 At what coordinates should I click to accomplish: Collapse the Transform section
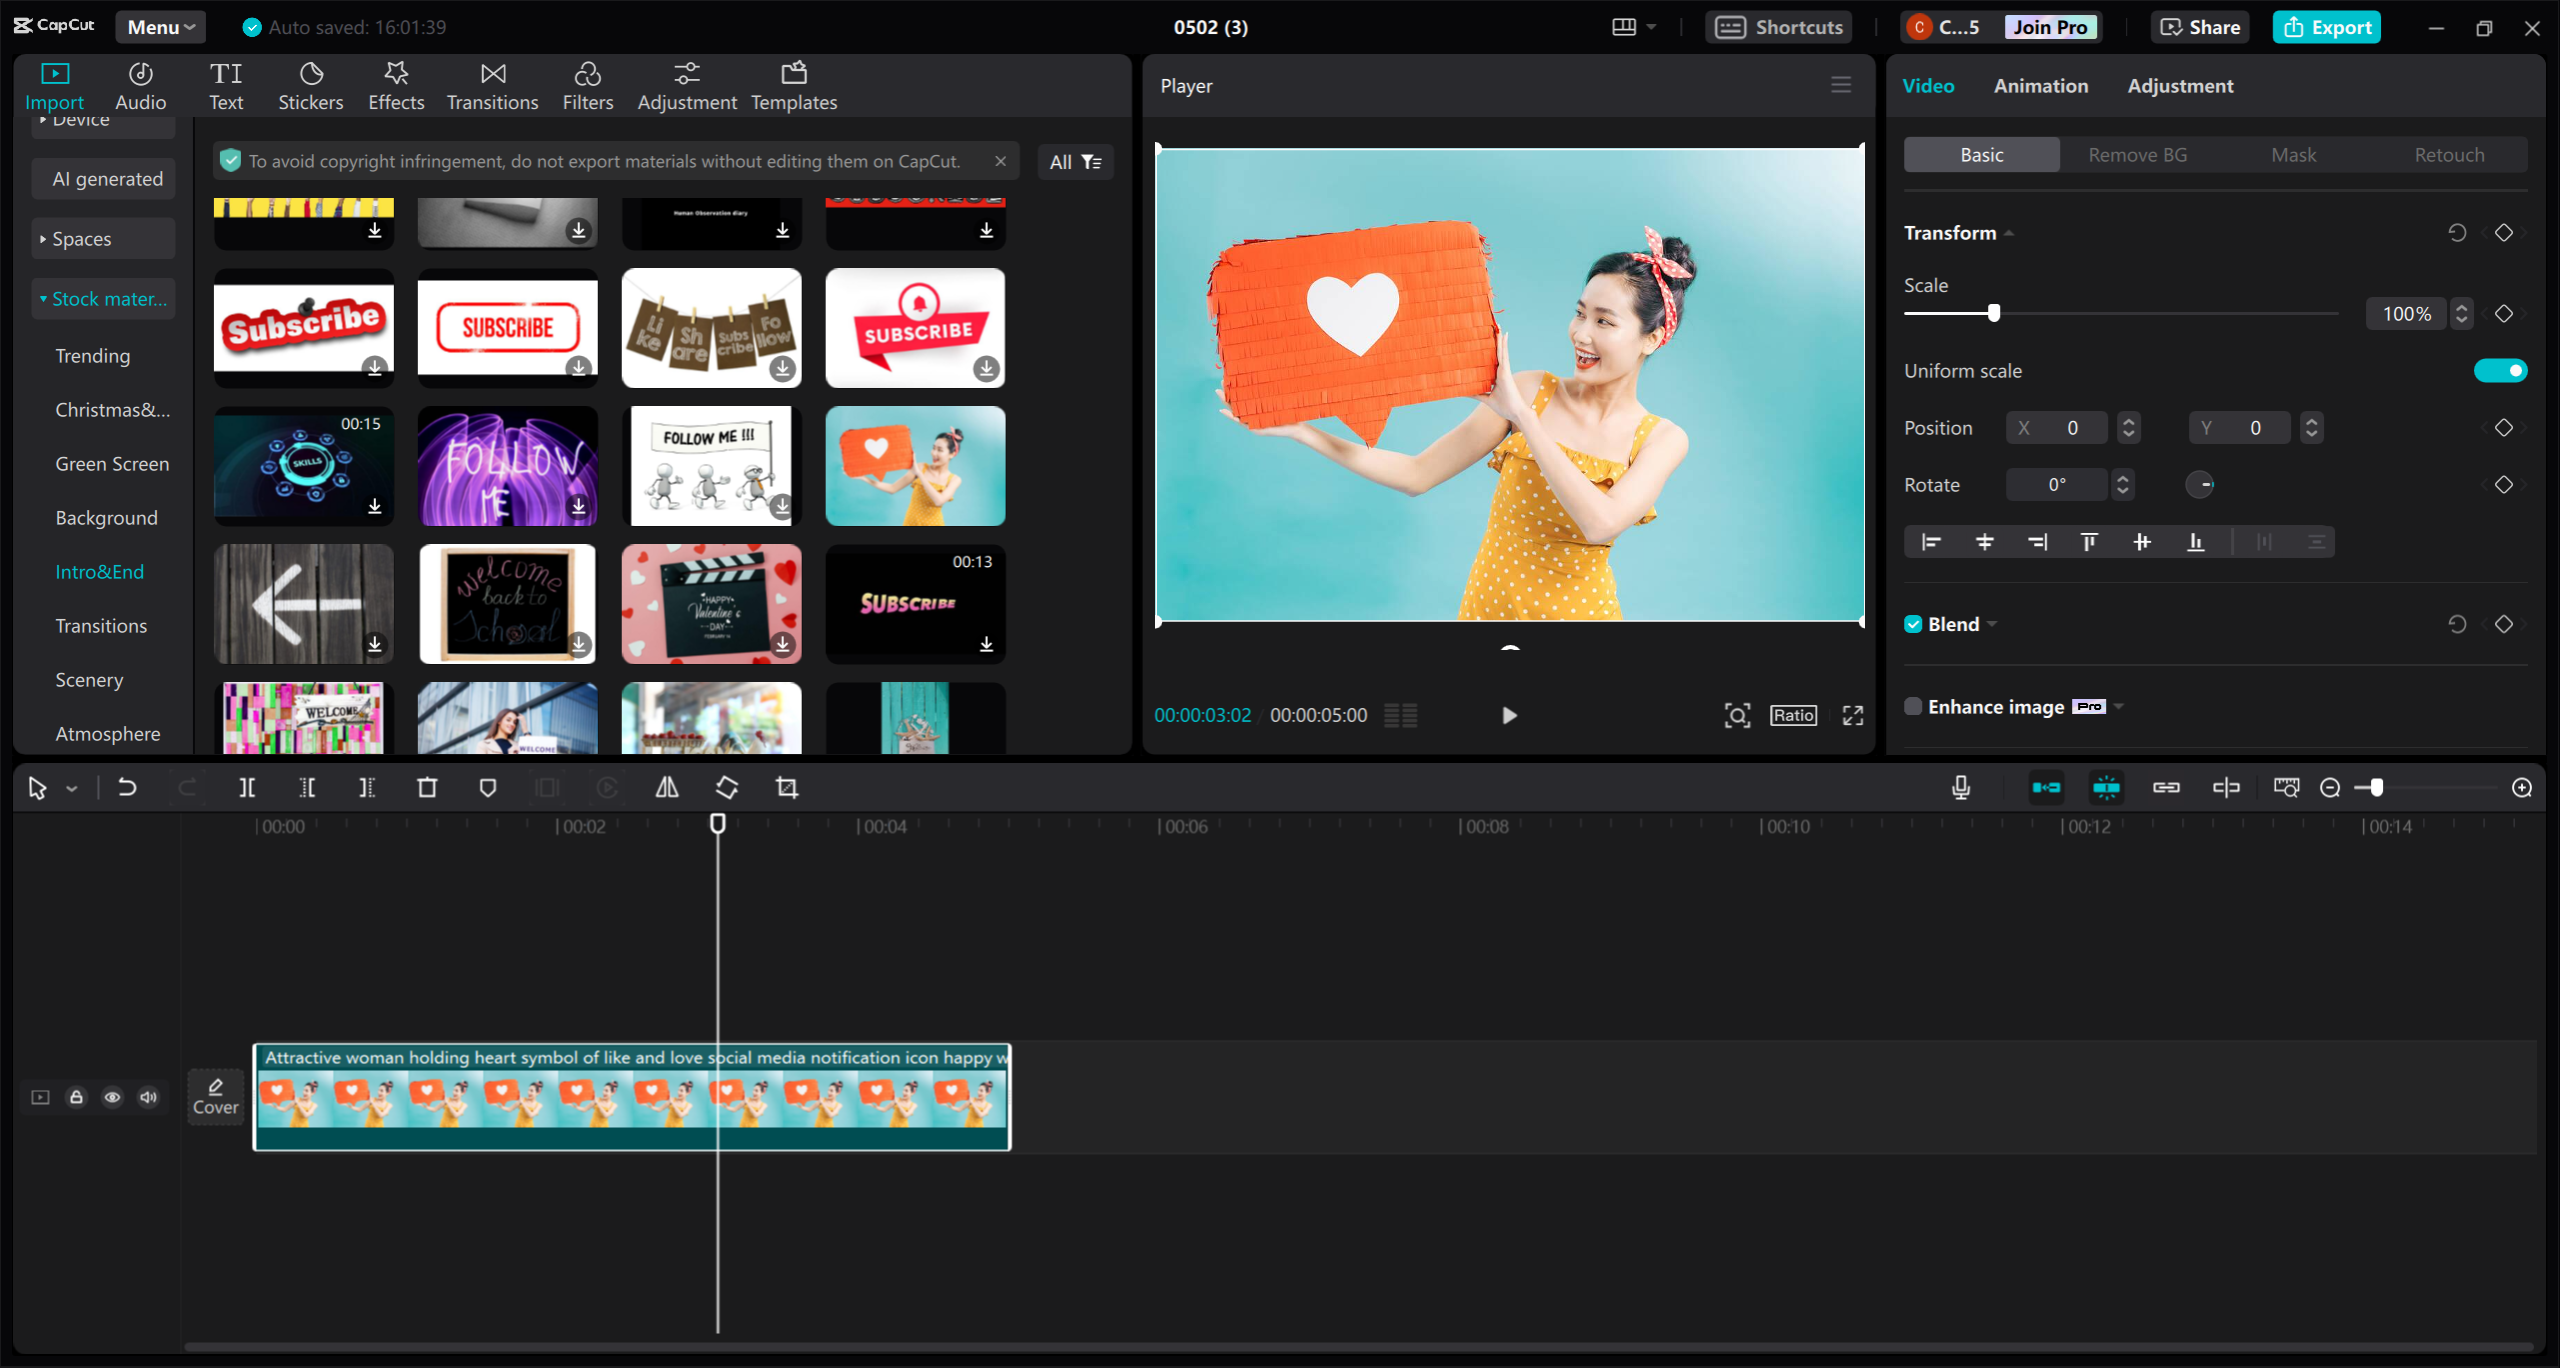tap(2010, 232)
